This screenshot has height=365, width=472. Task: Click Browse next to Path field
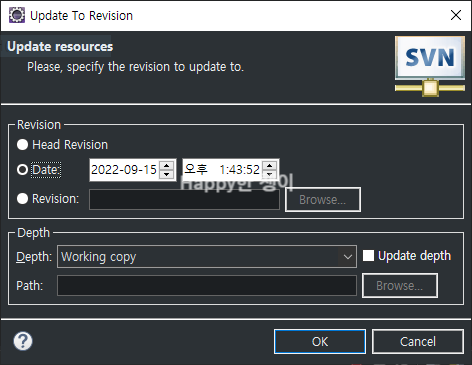point(400,285)
